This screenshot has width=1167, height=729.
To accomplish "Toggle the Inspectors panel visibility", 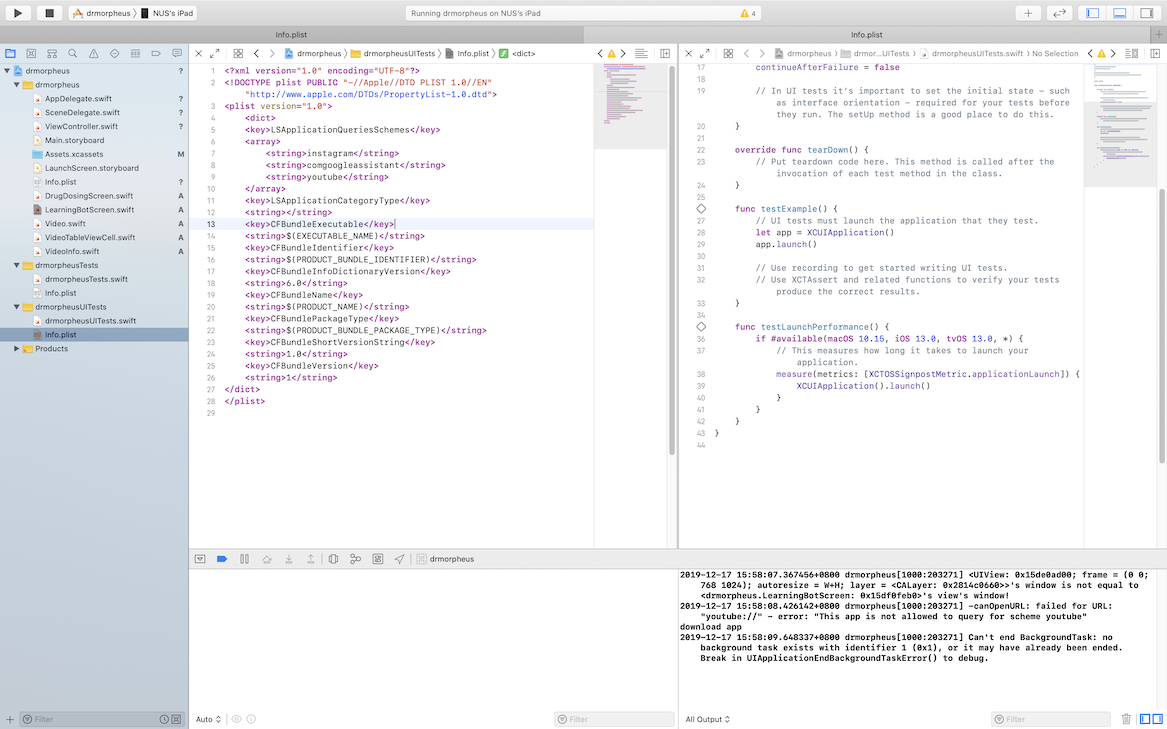I will [x=1146, y=13].
